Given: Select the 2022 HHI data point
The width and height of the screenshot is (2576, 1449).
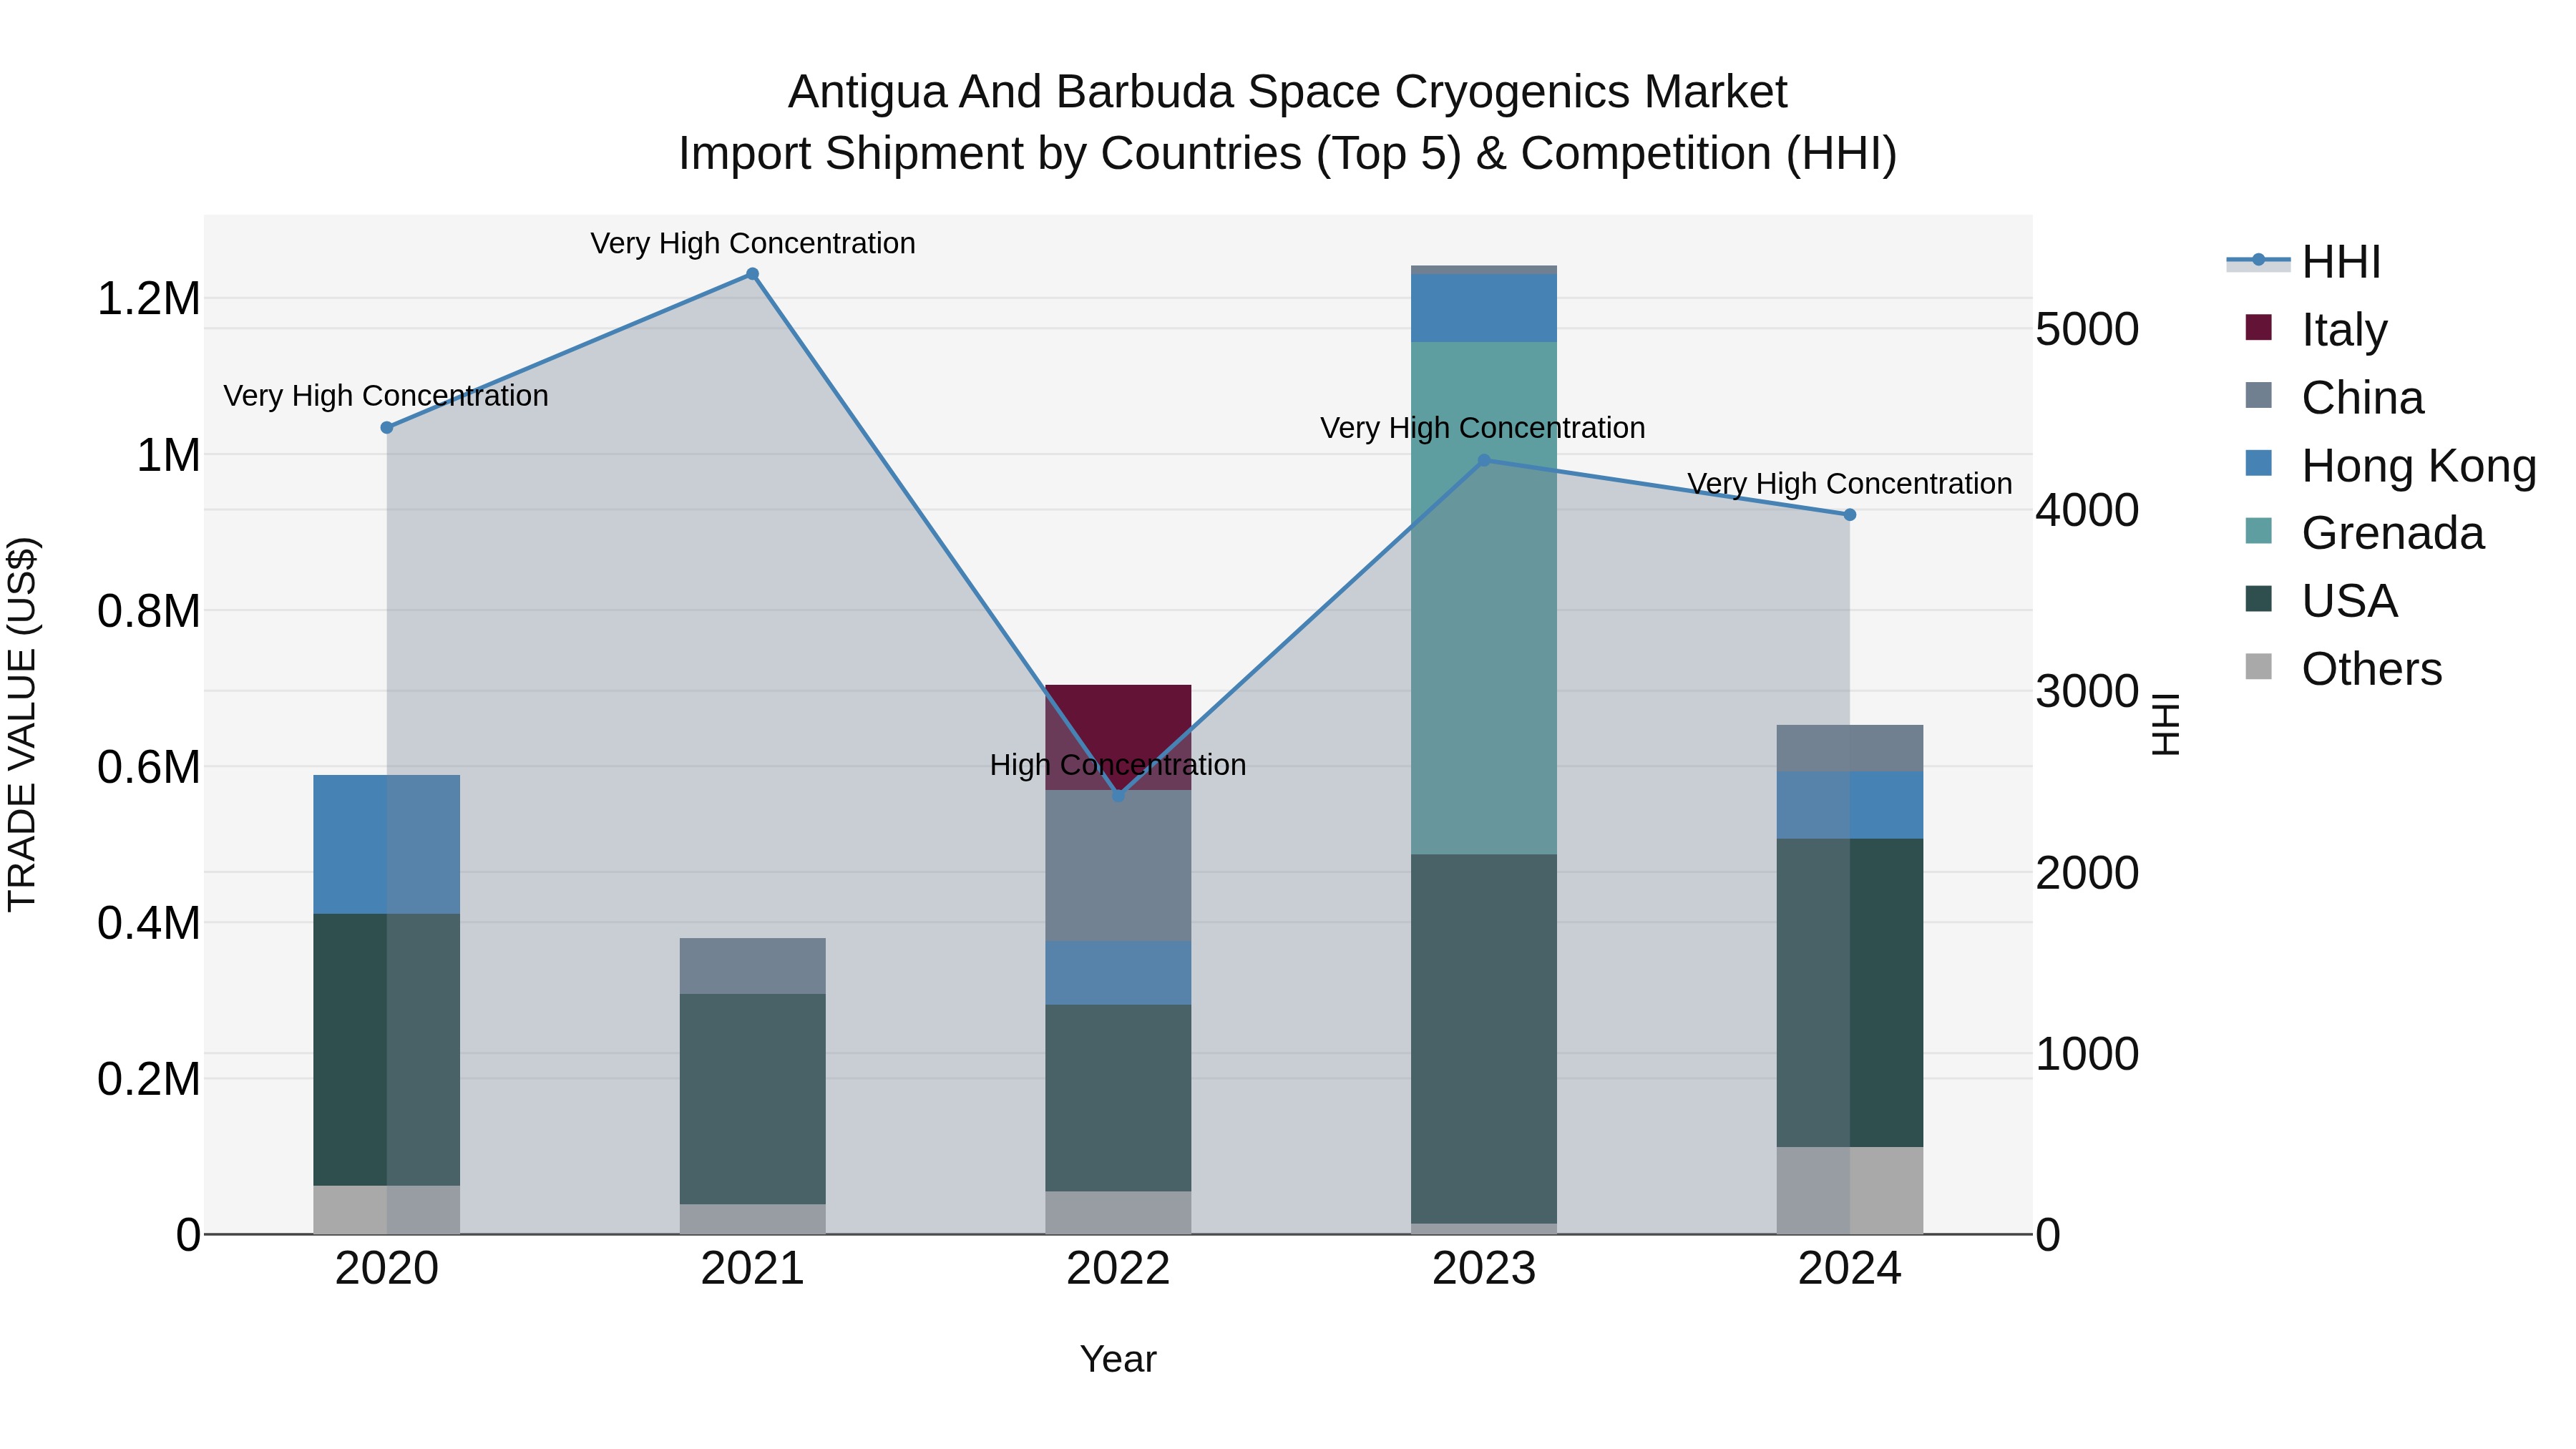Looking at the screenshot, I should coord(1119,796).
